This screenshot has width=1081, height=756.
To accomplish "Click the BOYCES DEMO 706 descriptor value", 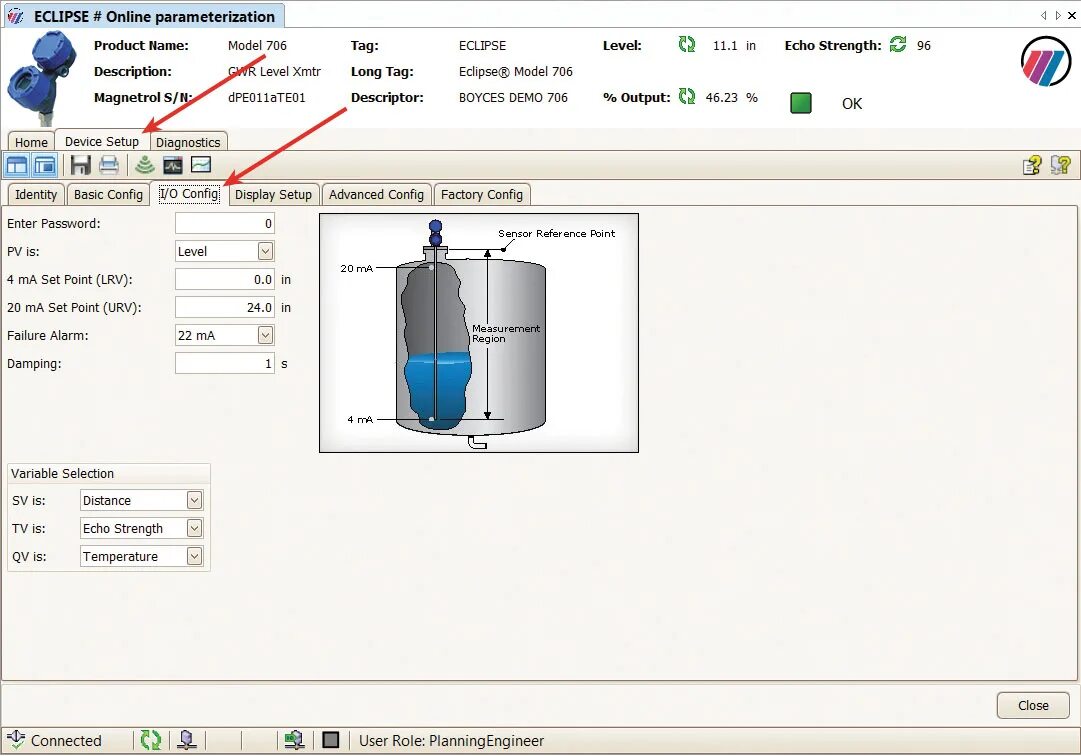I will 514,97.
